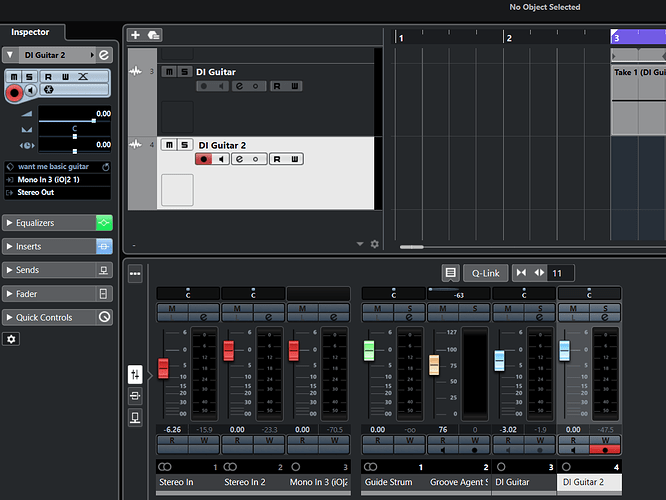Toggle Inspector Solo button
666x500 pixels.
coord(29,77)
